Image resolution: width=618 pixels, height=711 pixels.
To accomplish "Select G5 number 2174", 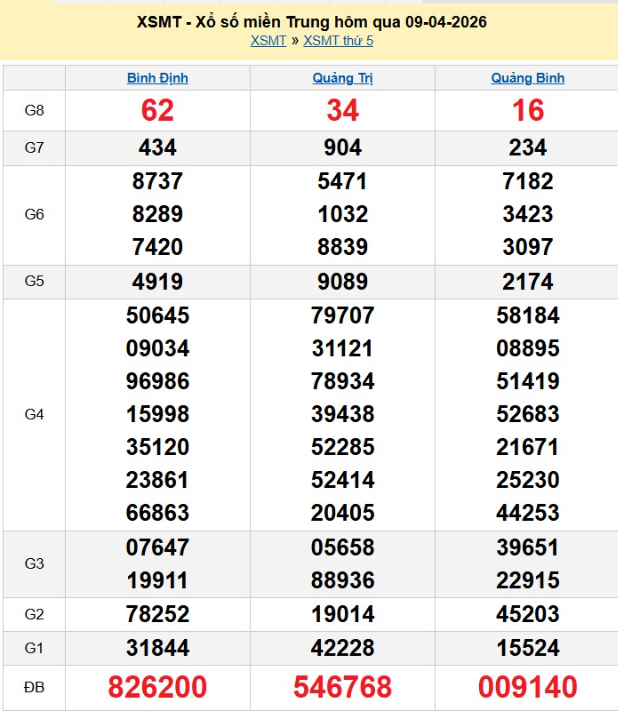I will [x=527, y=281].
